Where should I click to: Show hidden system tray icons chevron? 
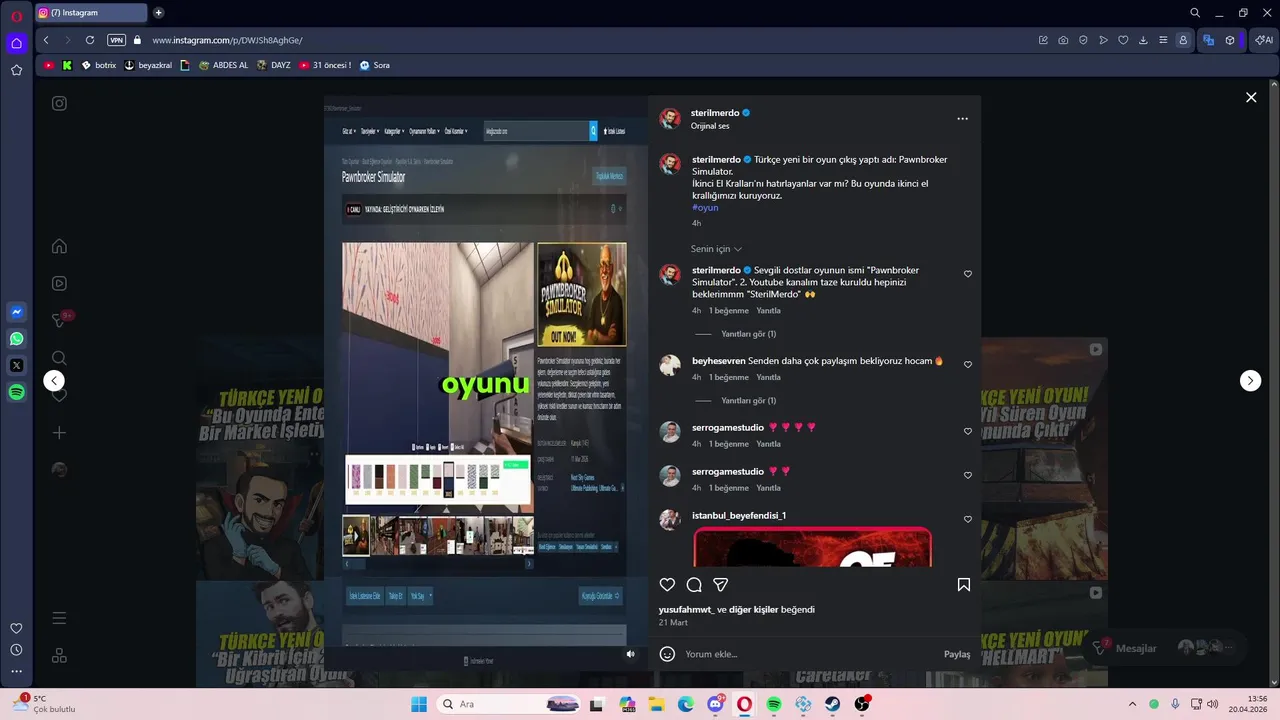tap(1132, 704)
